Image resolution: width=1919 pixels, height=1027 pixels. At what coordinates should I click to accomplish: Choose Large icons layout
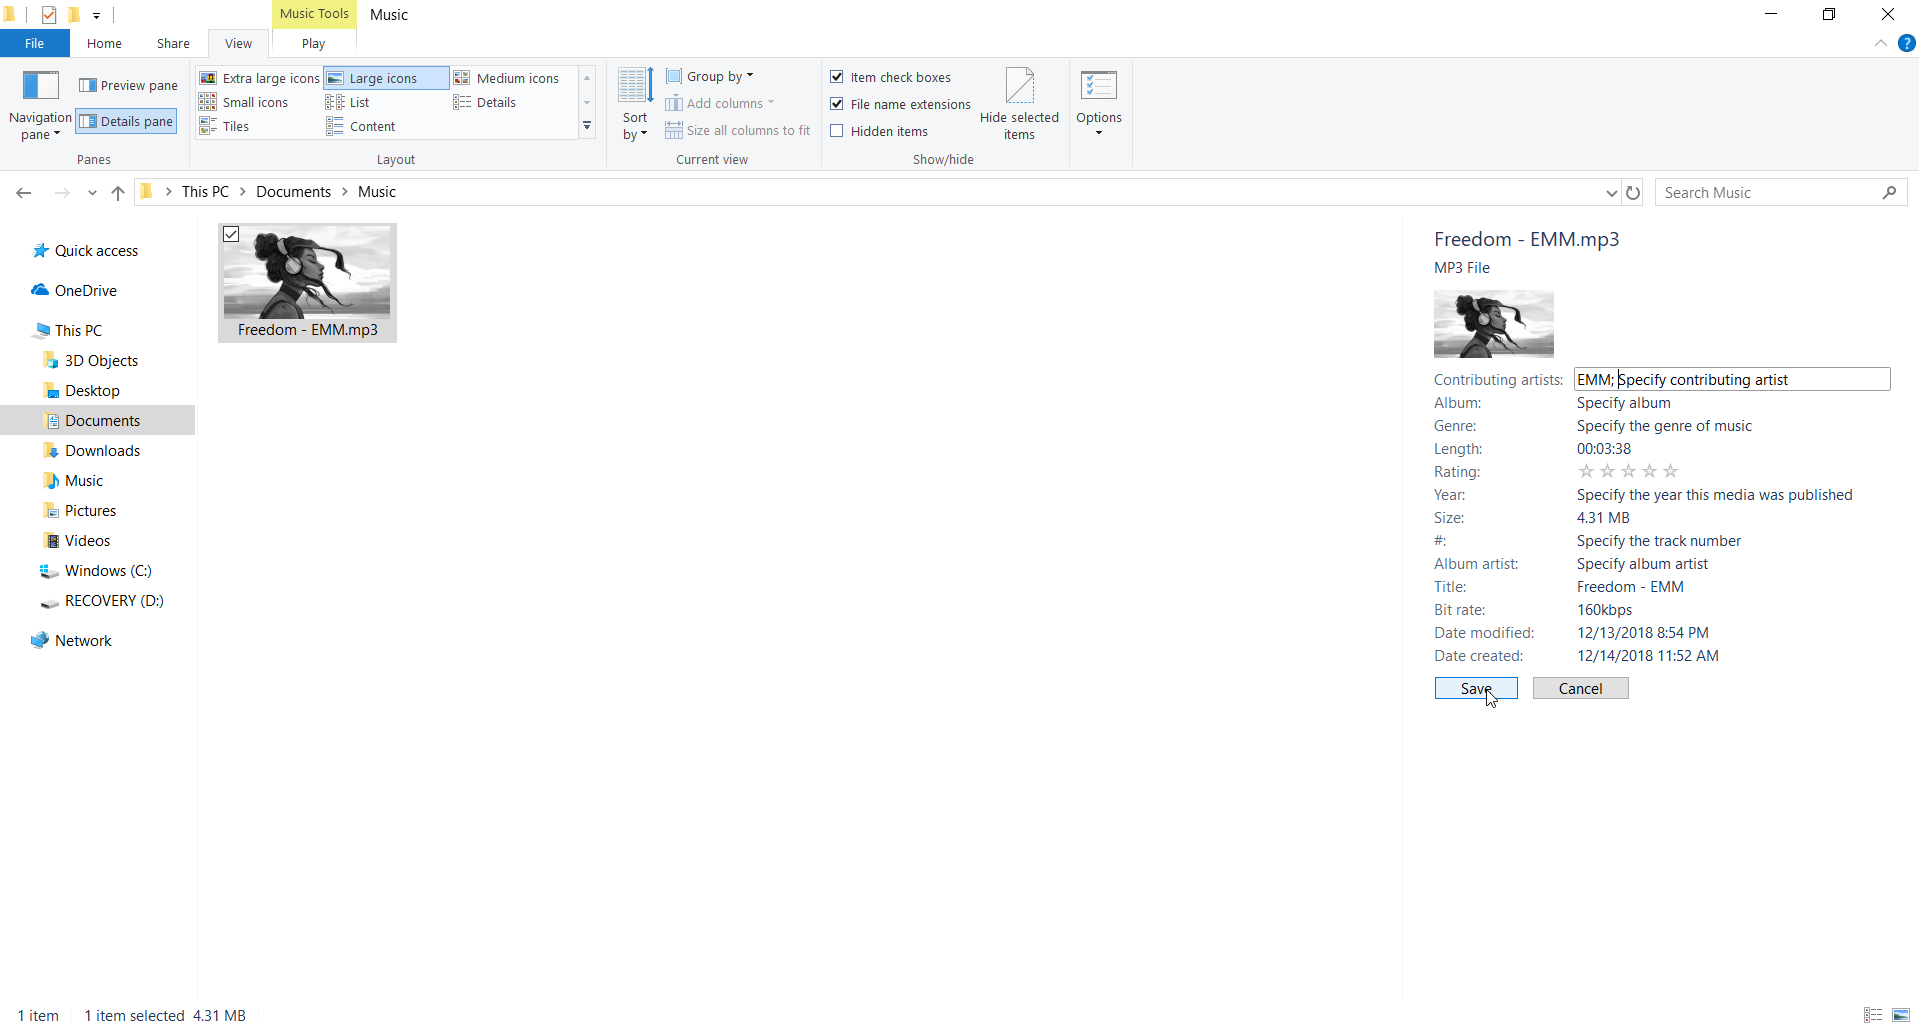click(x=386, y=78)
